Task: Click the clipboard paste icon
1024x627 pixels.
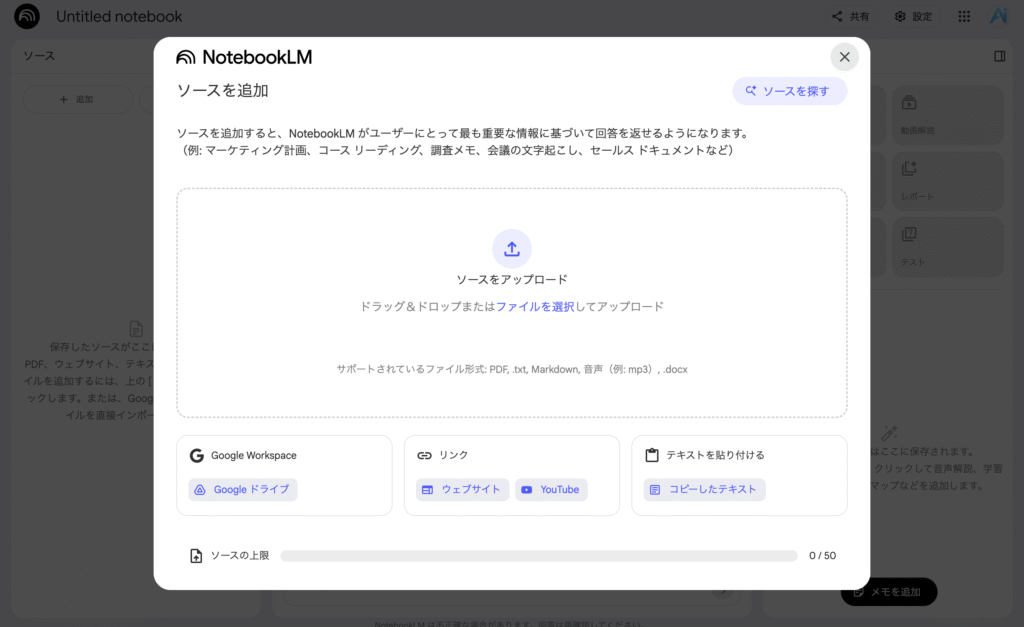Action: (652, 456)
